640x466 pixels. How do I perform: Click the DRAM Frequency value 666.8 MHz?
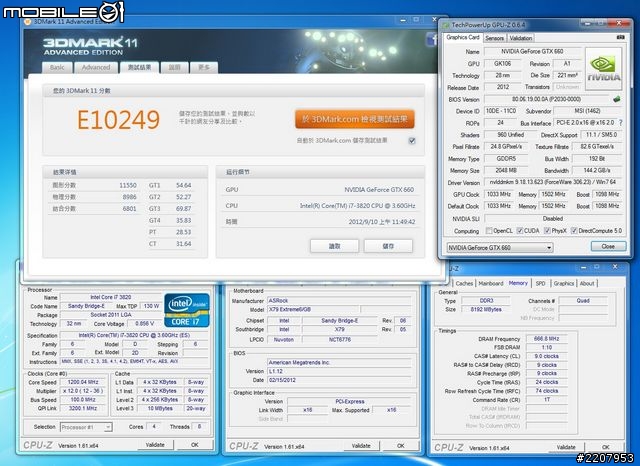click(547, 339)
